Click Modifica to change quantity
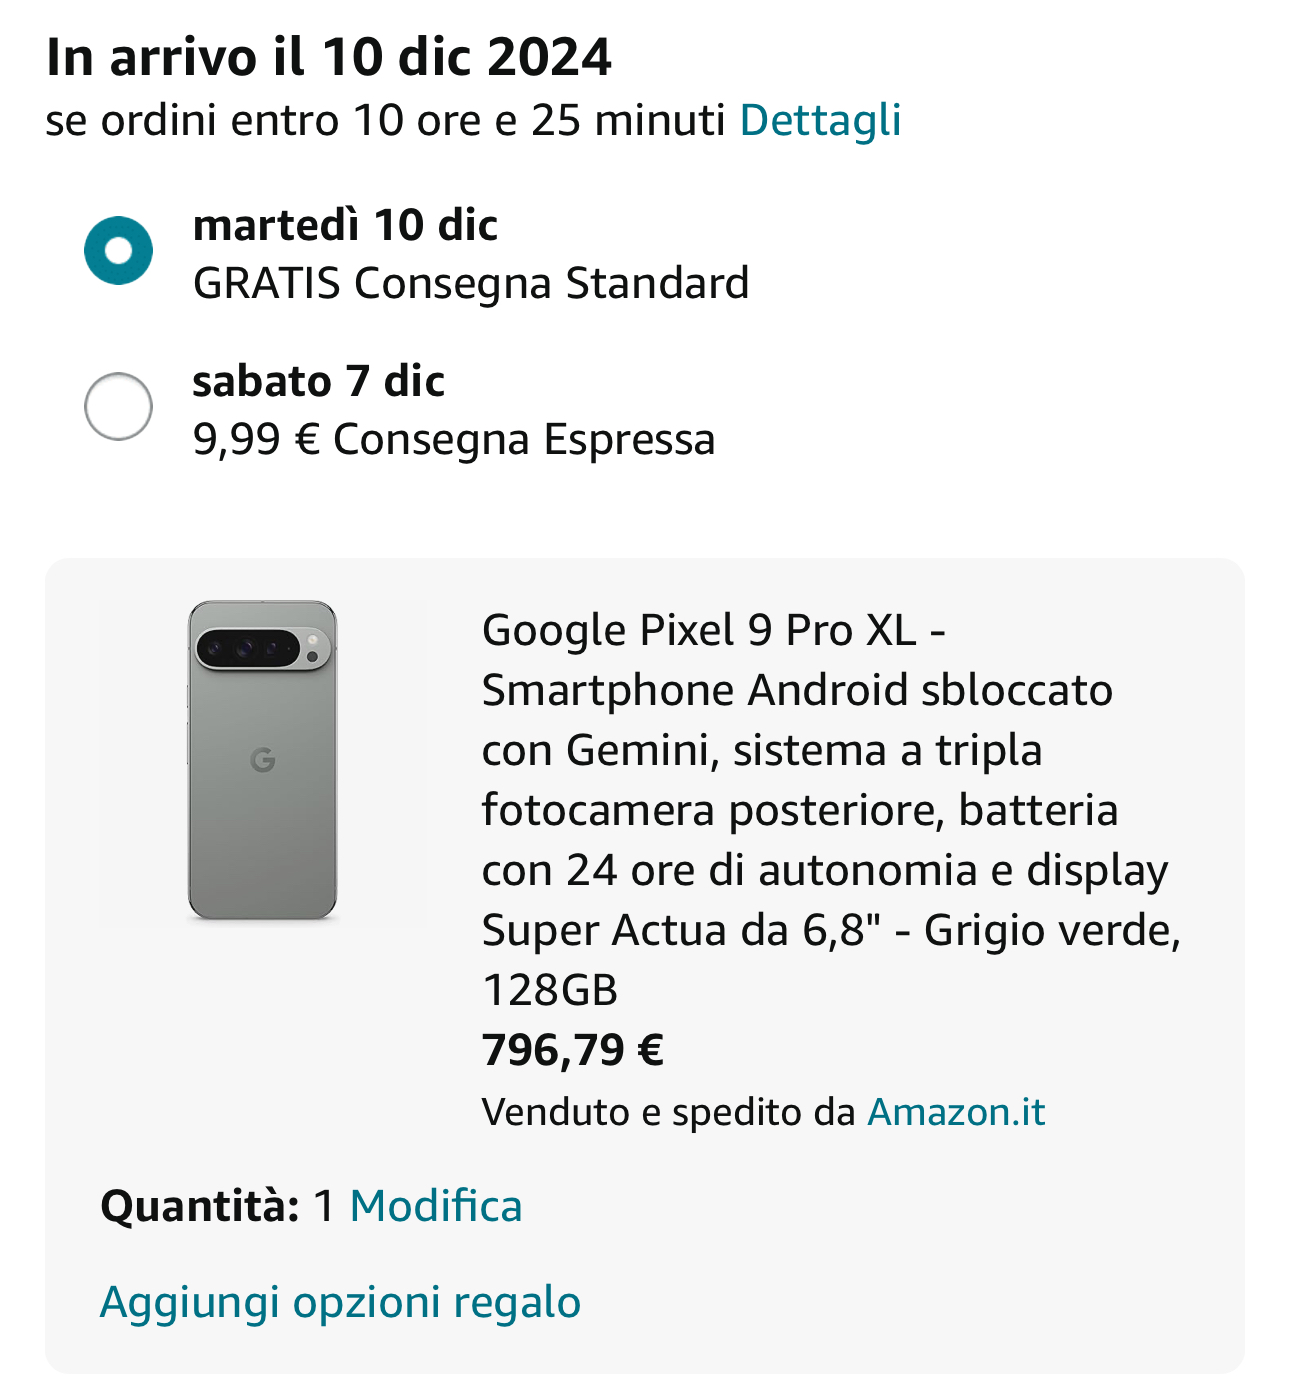The image size is (1290, 1379). tap(436, 1206)
